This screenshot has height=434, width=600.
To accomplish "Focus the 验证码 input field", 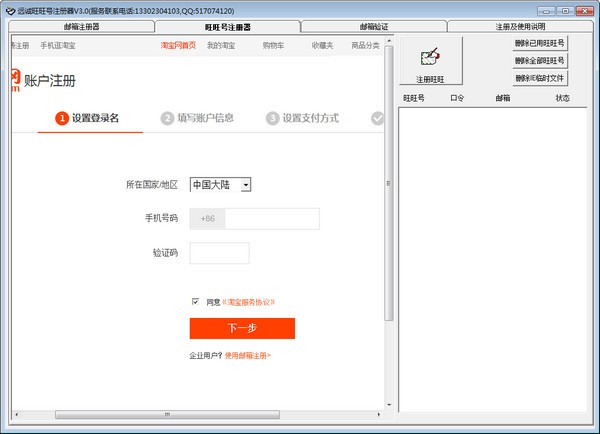I will 220,253.
